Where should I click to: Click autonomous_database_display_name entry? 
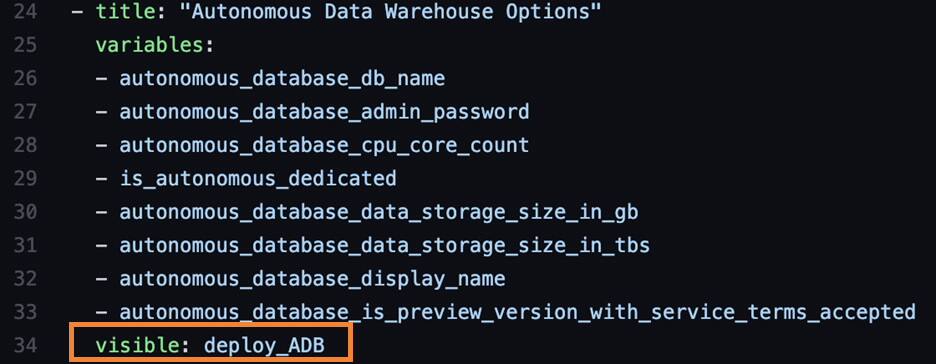[x=312, y=279]
